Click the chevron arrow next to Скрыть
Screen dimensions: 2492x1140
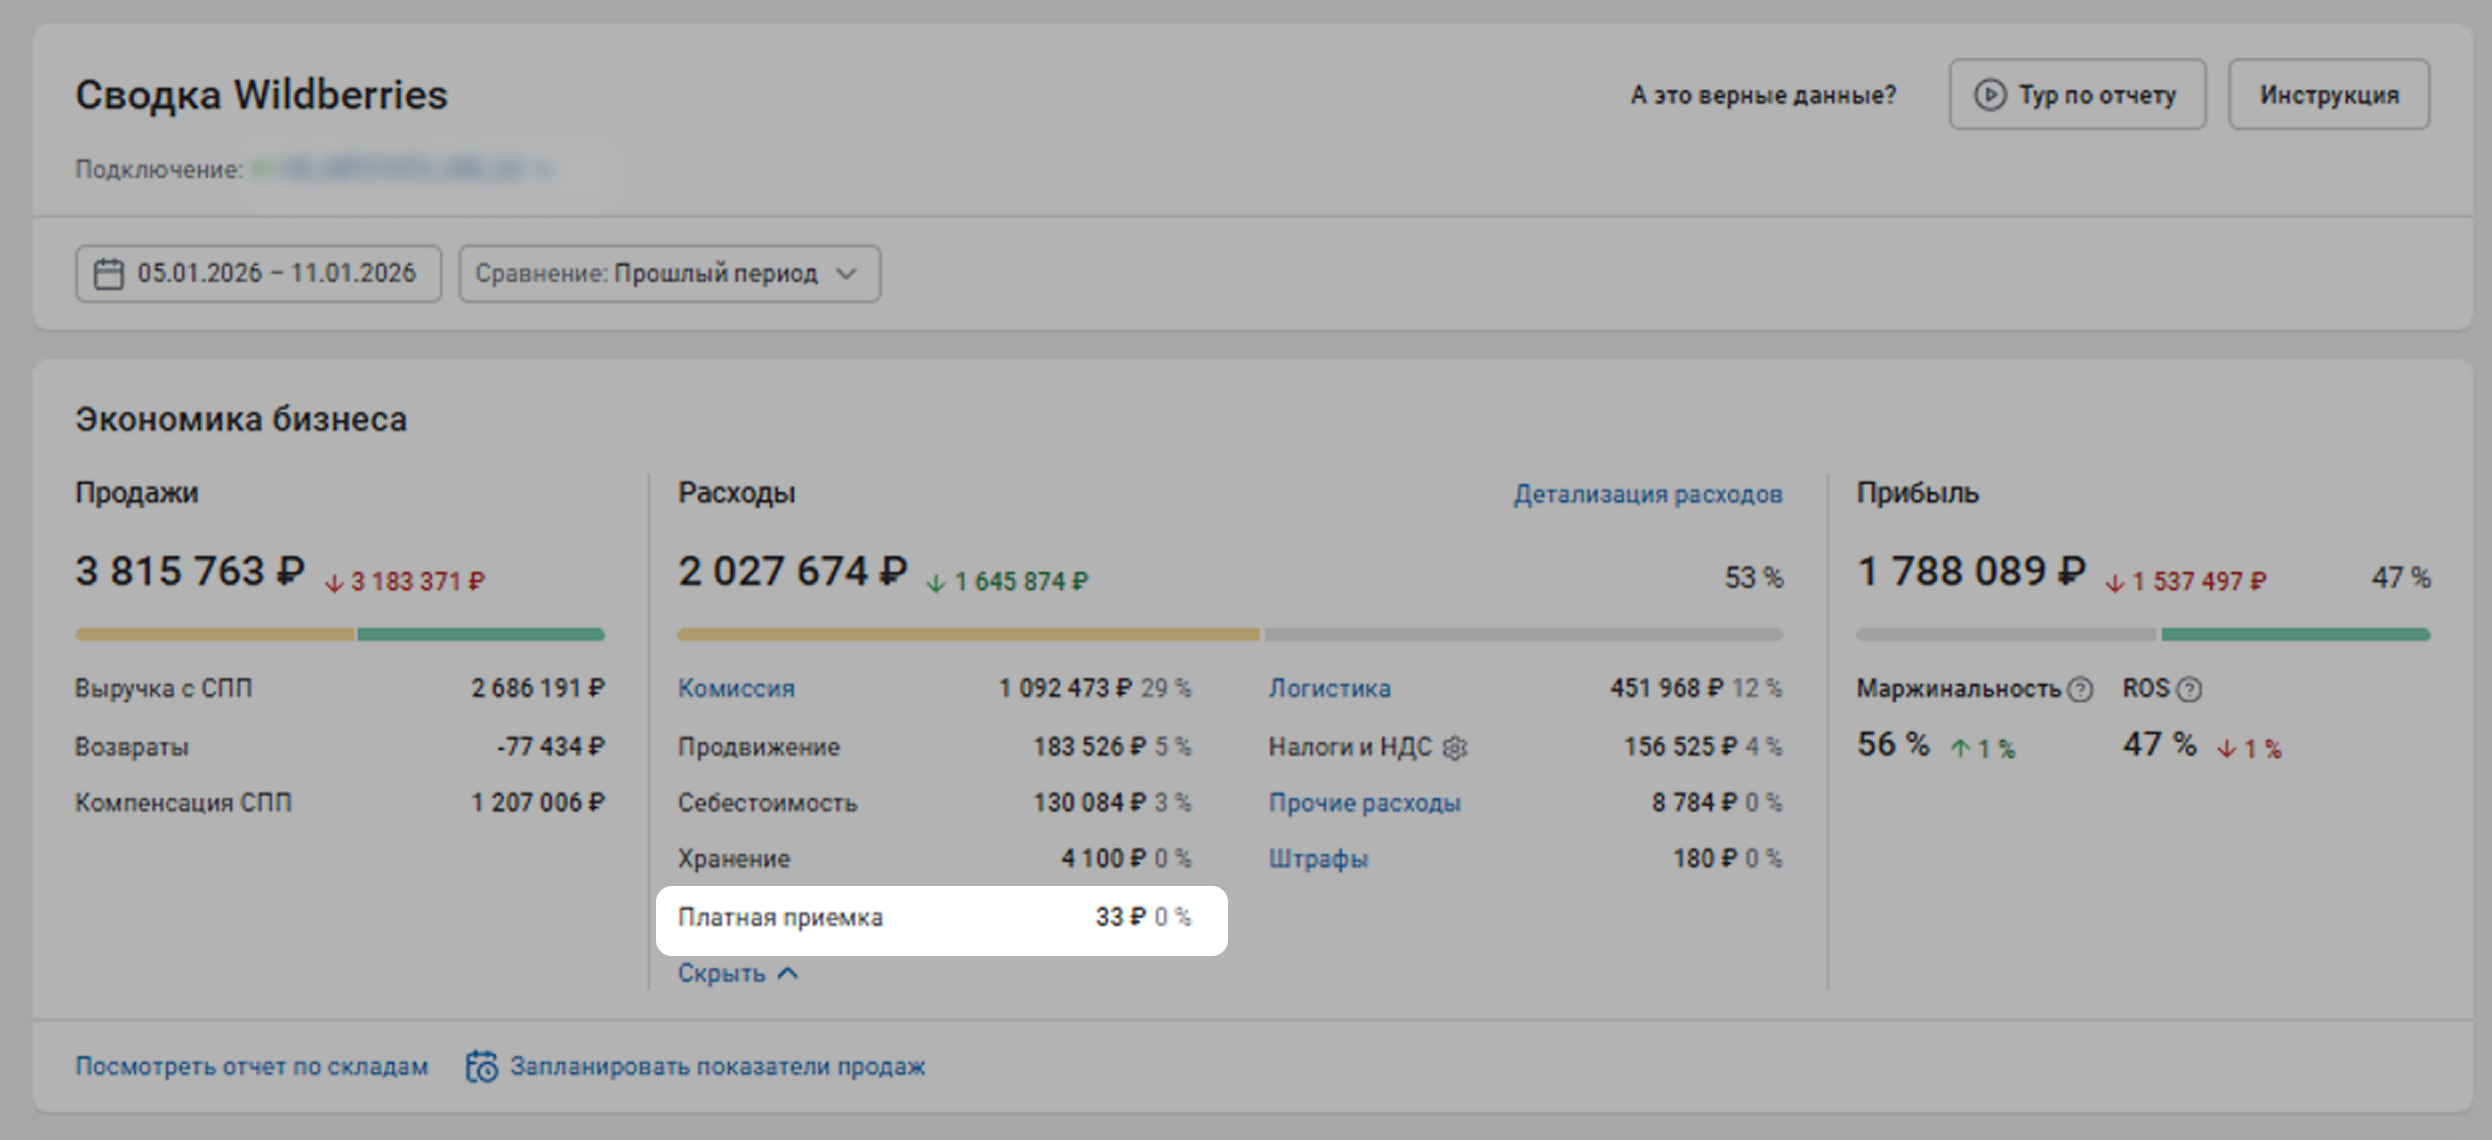click(788, 973)
